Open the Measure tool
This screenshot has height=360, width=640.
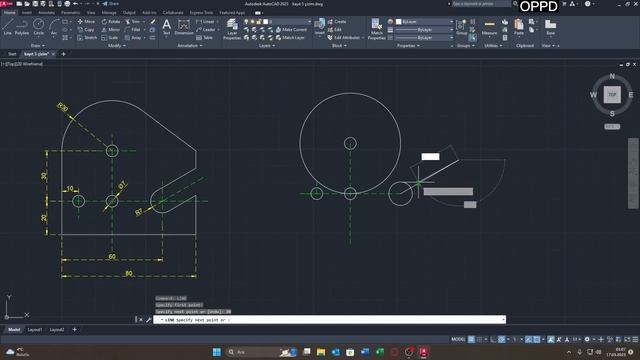pos(489,28)
